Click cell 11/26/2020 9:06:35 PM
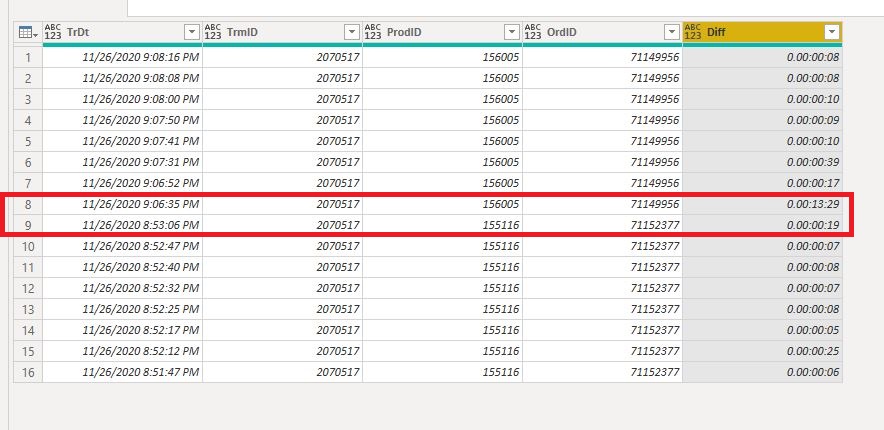 point(122,205)
